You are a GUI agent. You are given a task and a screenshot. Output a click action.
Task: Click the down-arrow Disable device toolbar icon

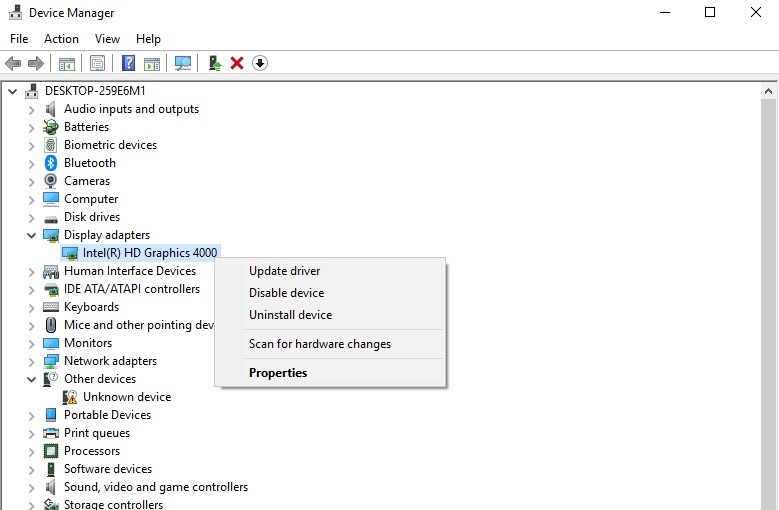coord(260,63)
